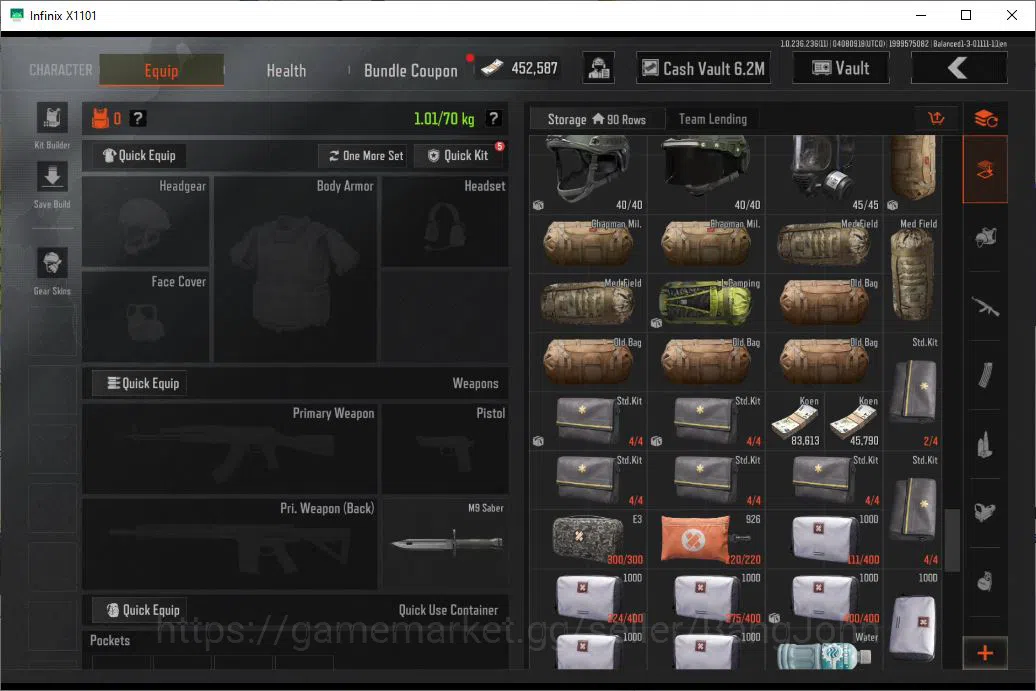Filter storage by magazines category
Screen dimensions: 1036x691
pyautogui.click(x=985, y=375)
